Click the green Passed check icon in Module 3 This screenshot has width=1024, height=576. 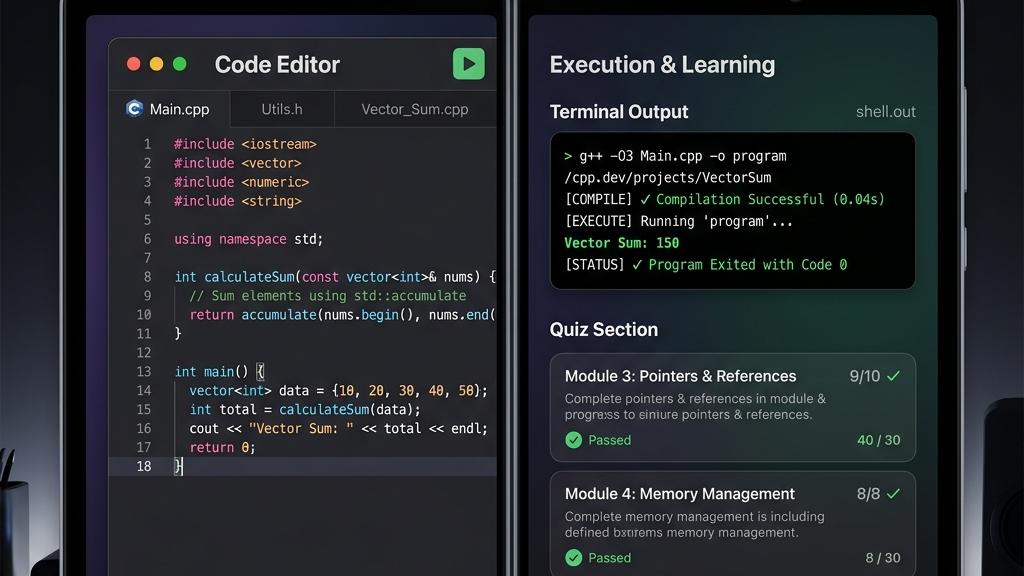573,440
